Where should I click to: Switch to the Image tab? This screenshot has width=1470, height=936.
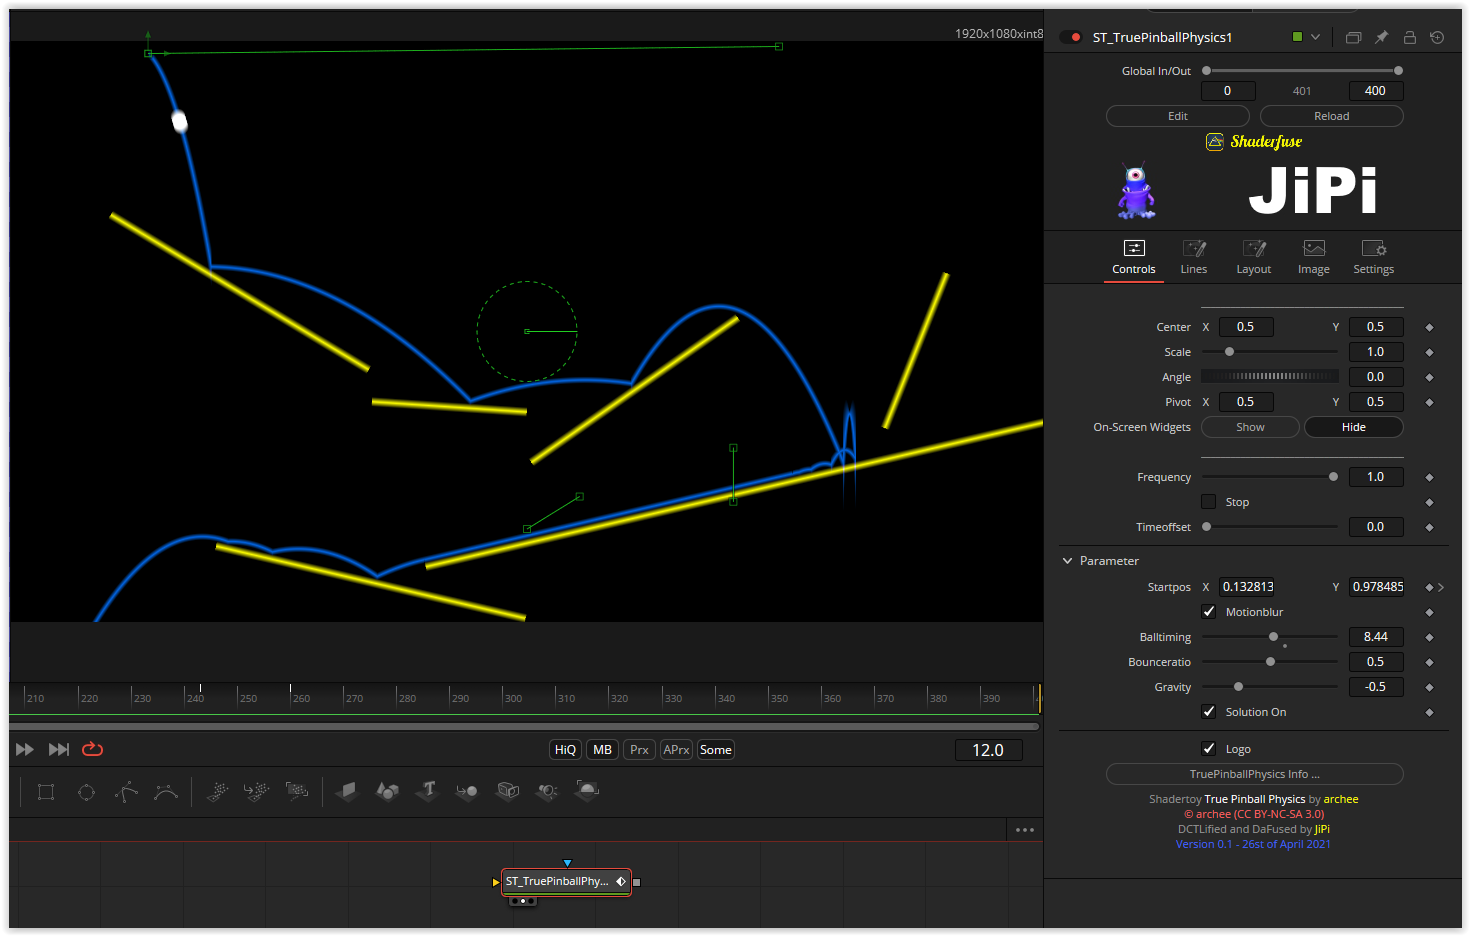[1314, 257]
